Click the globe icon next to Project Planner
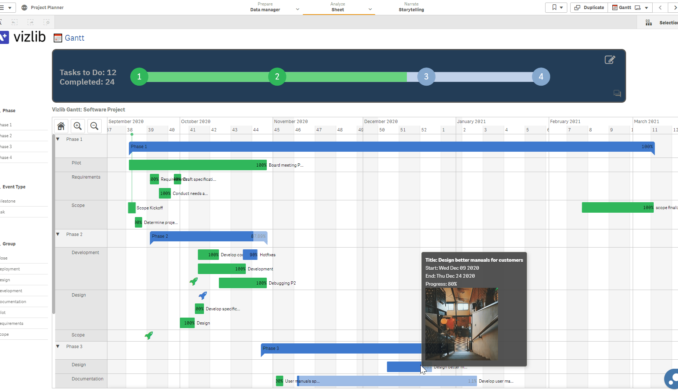Screen dimensions: 678x392 (x=24, y=7)
